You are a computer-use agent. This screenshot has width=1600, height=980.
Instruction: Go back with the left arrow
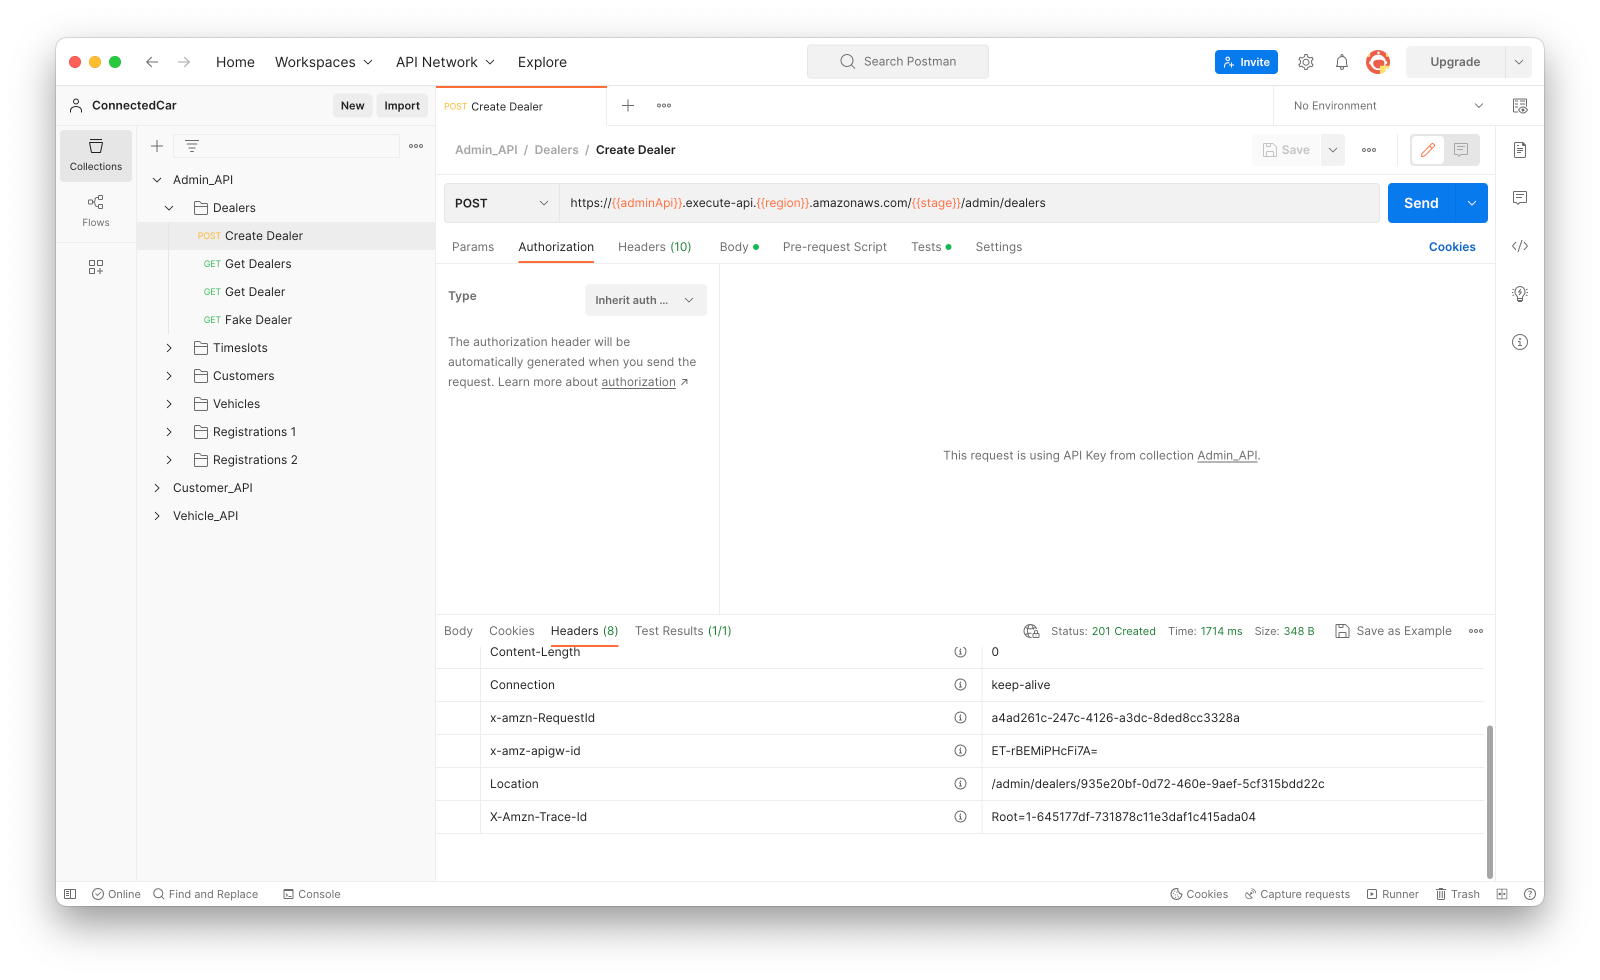point(152,62)
